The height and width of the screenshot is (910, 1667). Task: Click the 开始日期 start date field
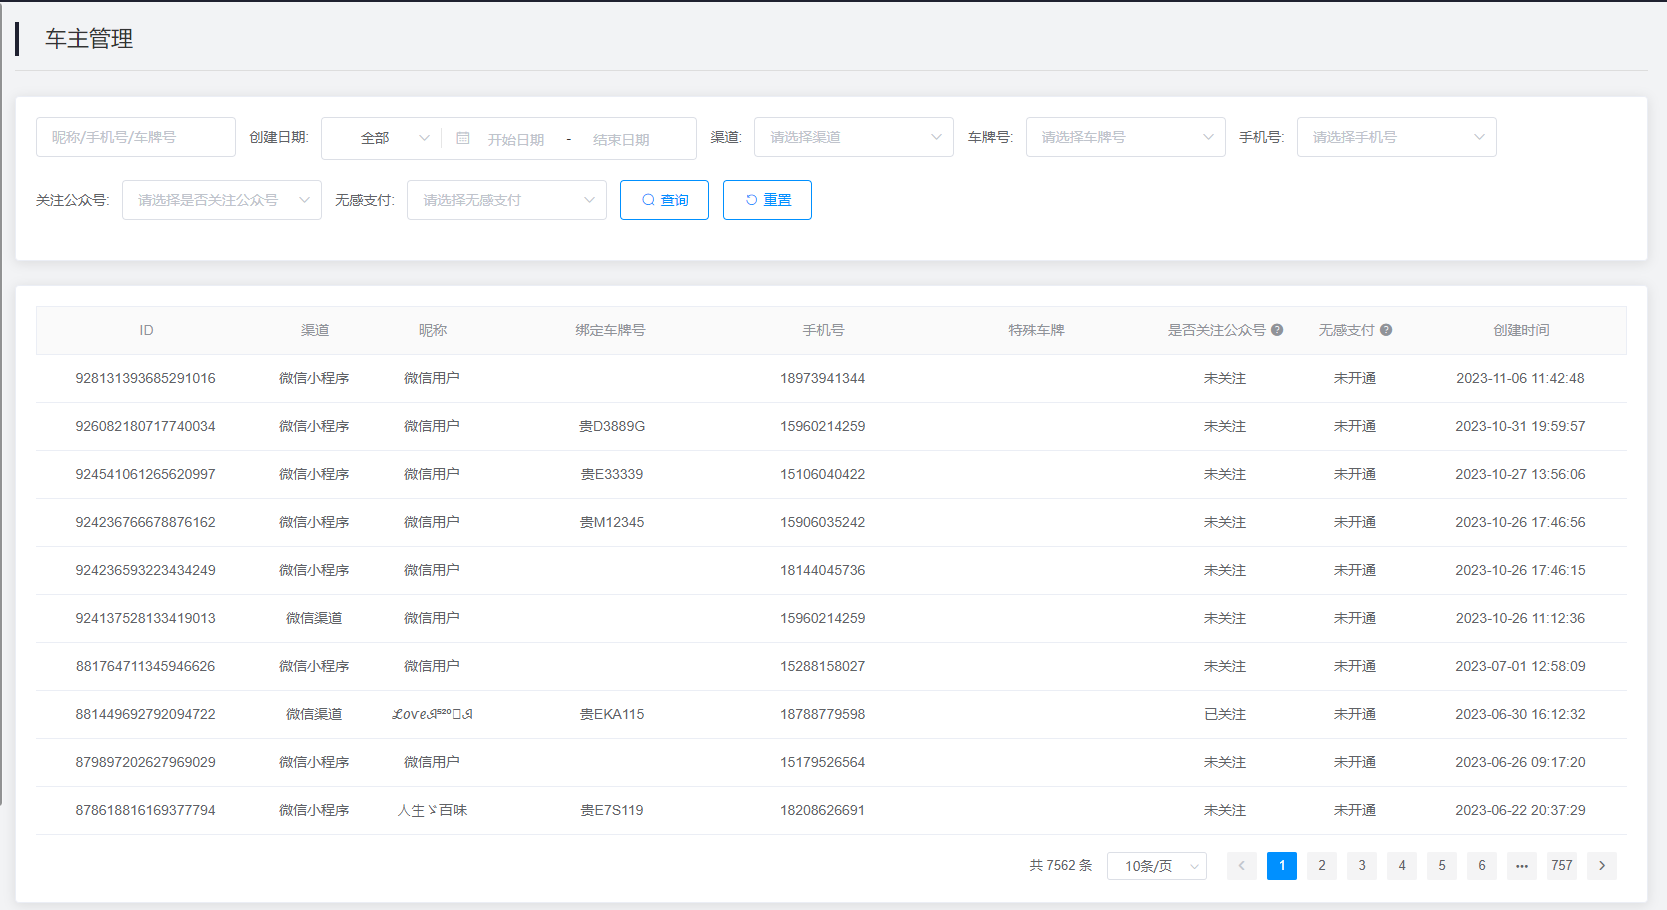tap(516, 139)
